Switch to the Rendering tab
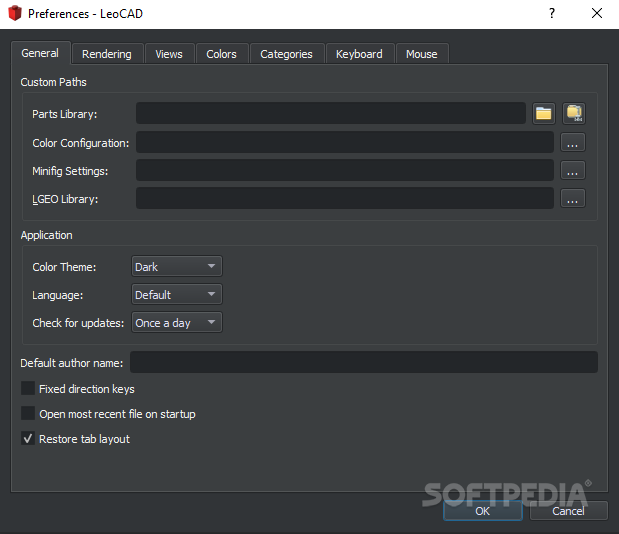The height and width of the screenshot is (534, 619). [x=107, y=54]
